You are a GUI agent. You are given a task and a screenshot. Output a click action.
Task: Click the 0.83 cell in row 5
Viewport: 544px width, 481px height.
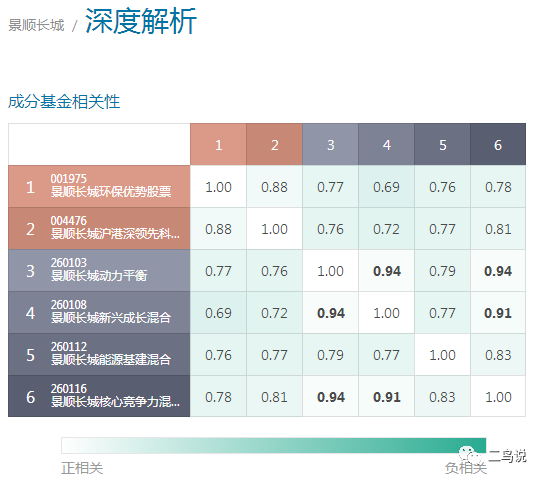point(498,355)
